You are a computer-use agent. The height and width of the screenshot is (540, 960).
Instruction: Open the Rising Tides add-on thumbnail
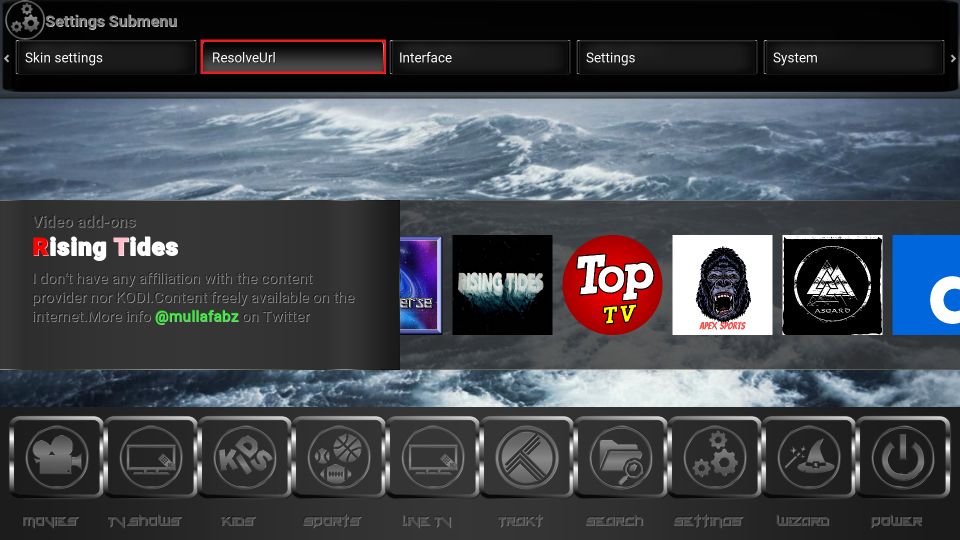(502, 285)
